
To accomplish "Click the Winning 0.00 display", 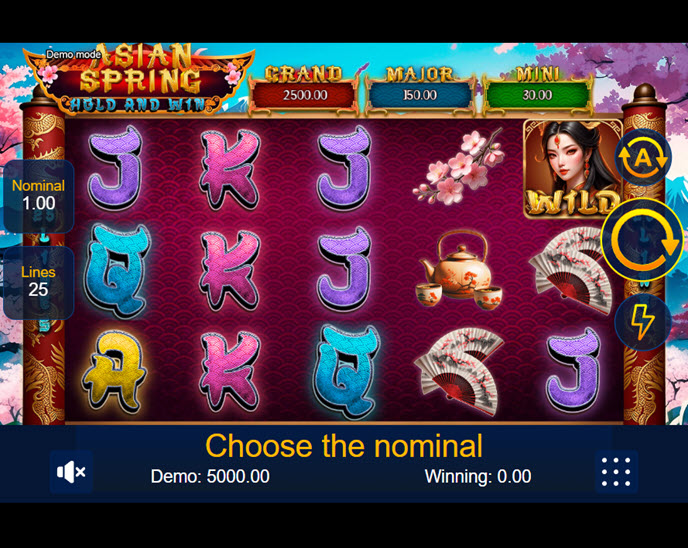I will point(478,476).
